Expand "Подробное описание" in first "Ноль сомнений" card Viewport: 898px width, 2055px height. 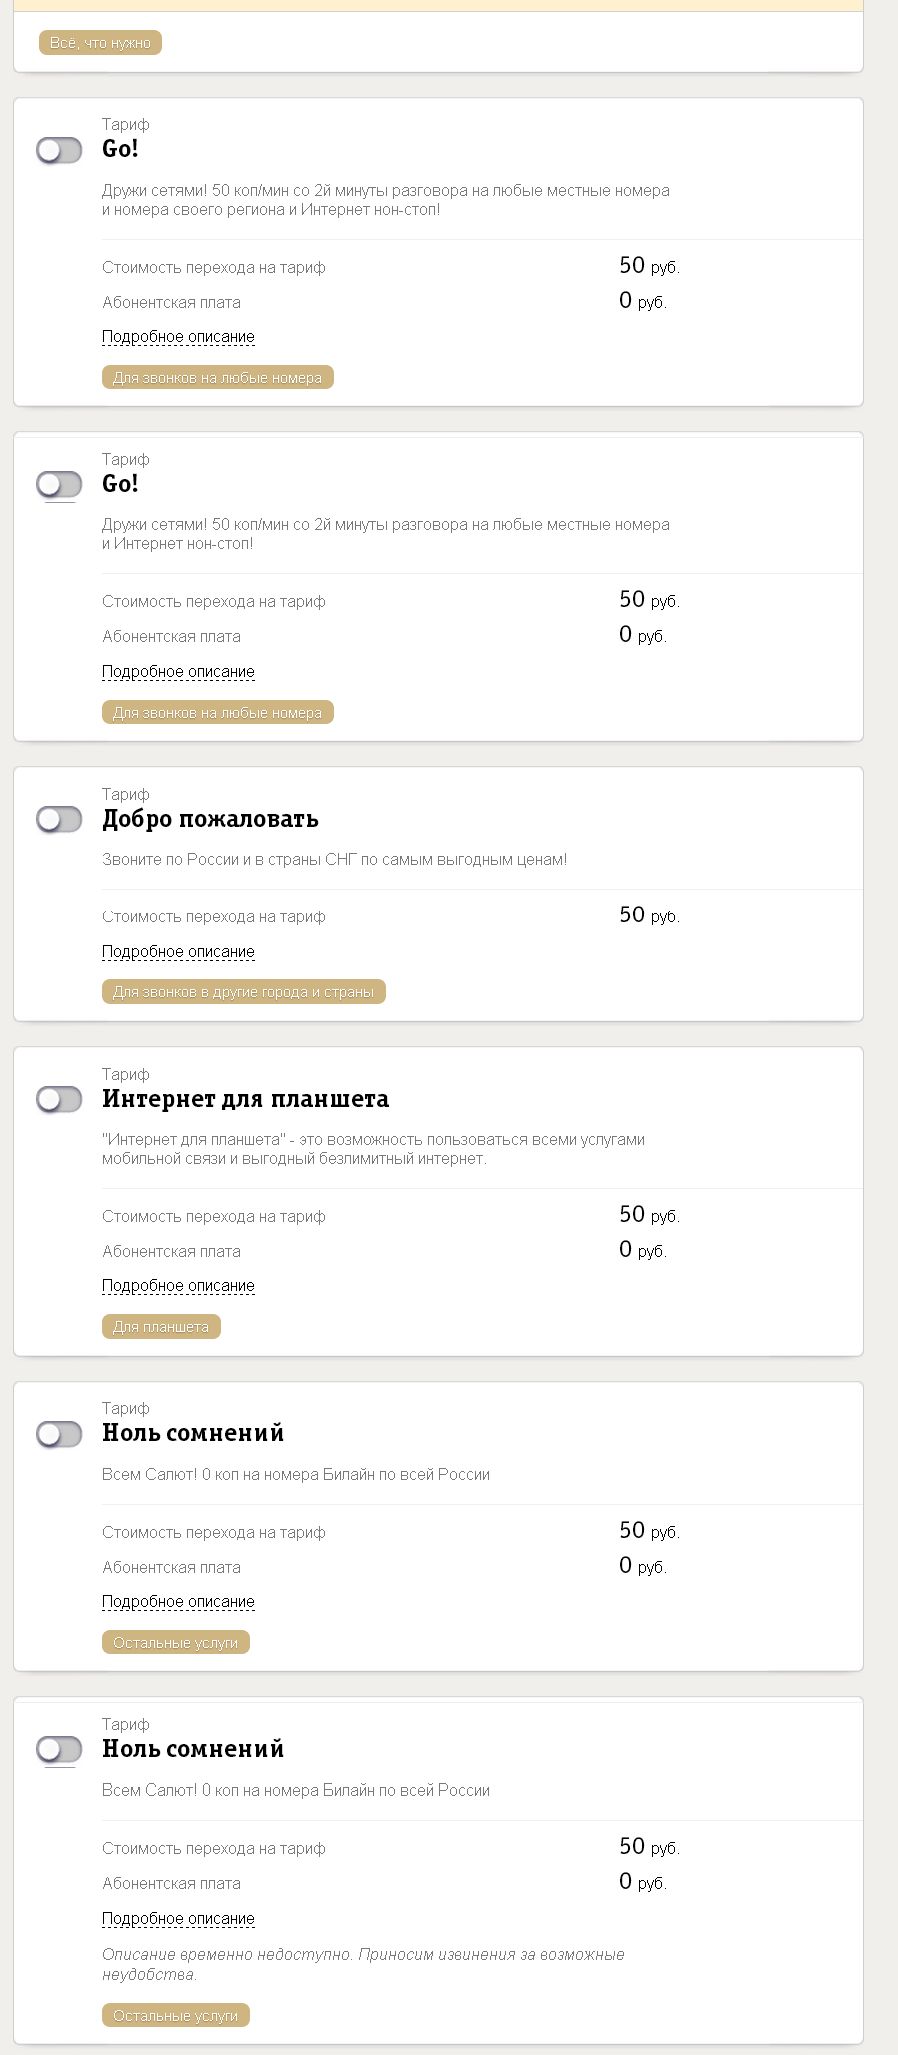[x=178, y=1602]
